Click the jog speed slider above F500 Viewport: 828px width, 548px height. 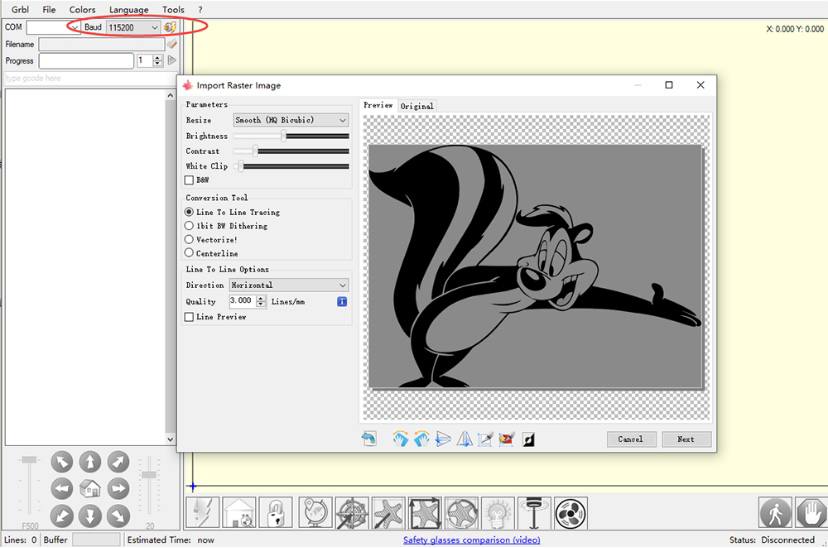[x=30, y=487]
